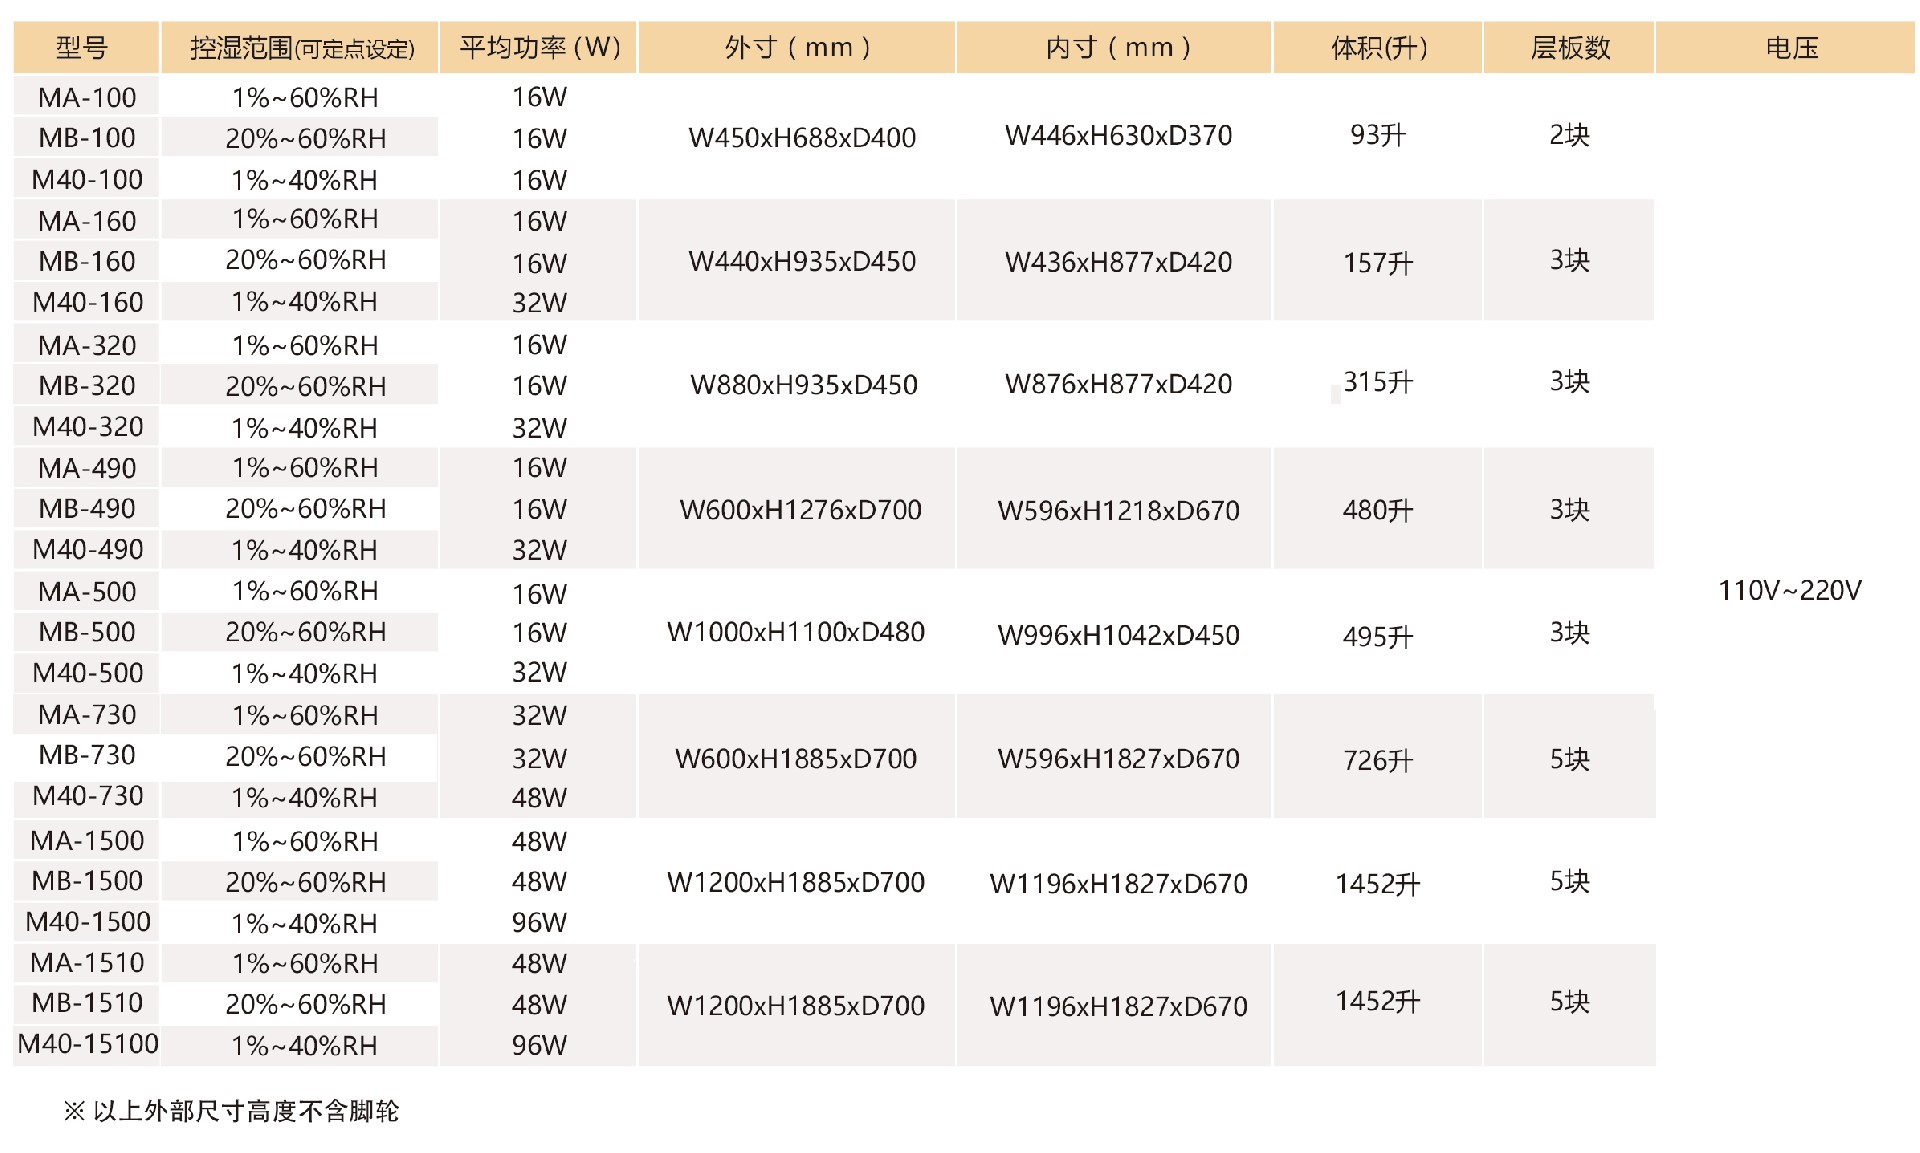This screenshot has height=1153, width=1920.
Task: Select the MA-730 model cell
Action: pos(87,715)
